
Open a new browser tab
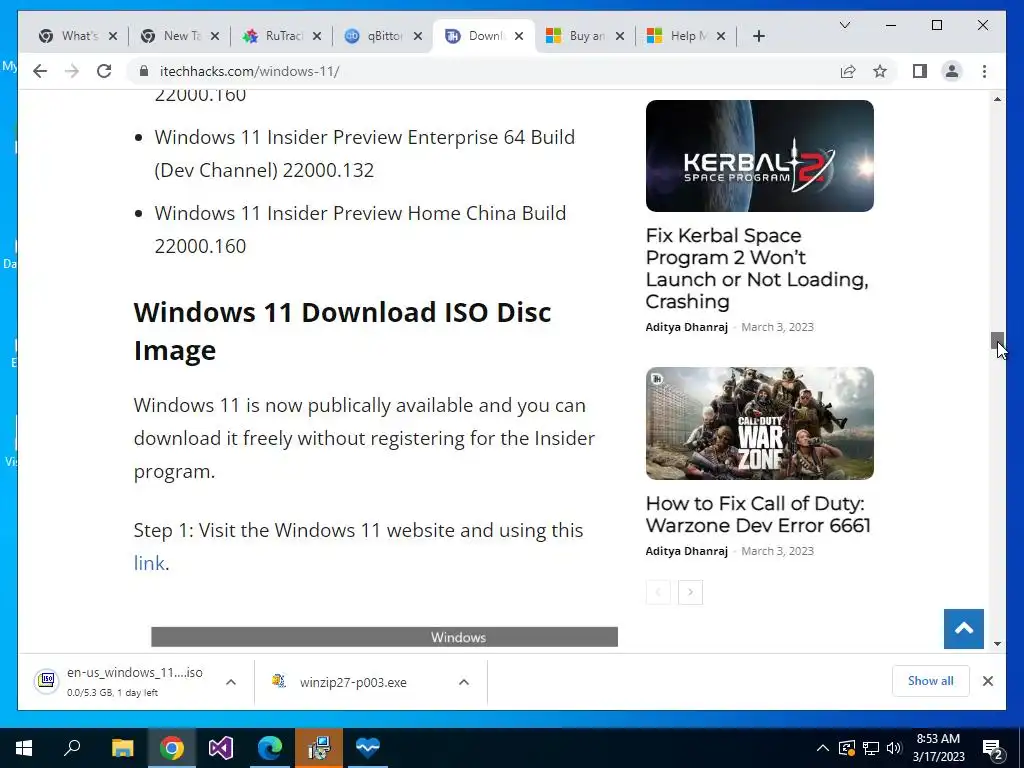758,36
